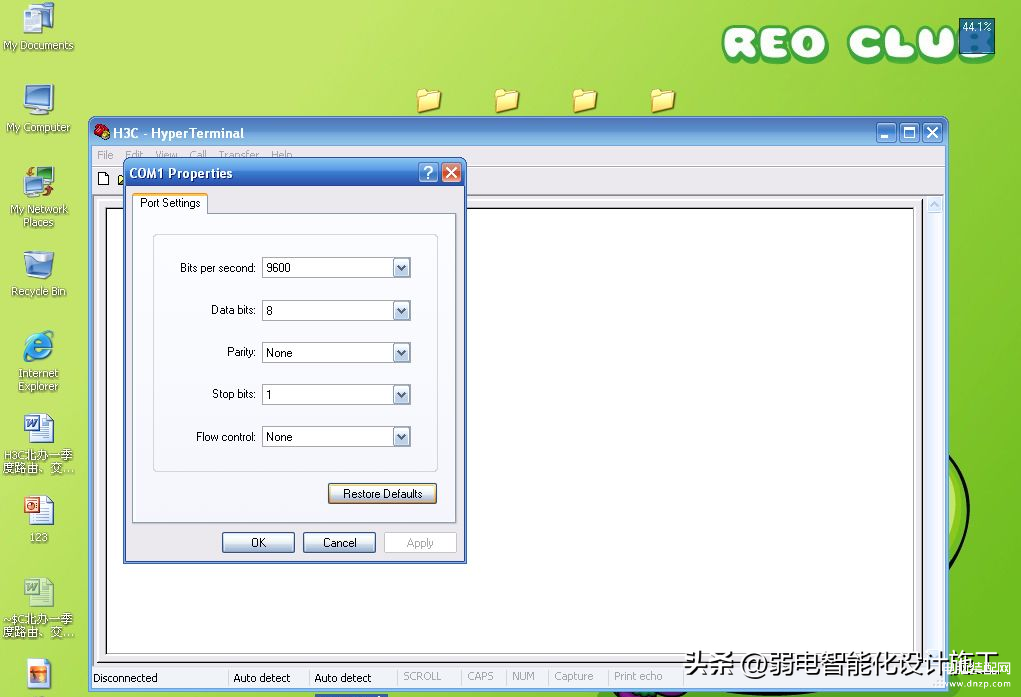The image size is (1021, 697).
Task: Click the Disconnected status bar entry
Action: (x=126, y=677)
